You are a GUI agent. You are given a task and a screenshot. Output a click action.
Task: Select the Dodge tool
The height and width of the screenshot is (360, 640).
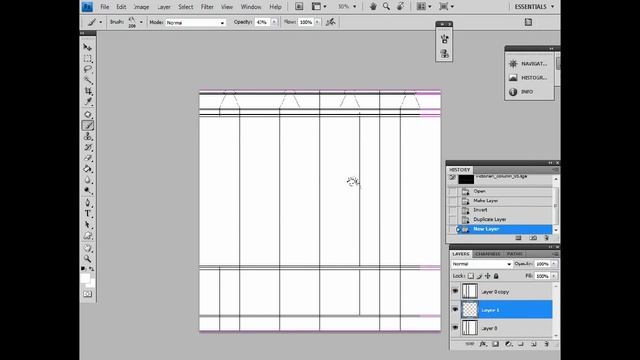[x=87, y=190]
